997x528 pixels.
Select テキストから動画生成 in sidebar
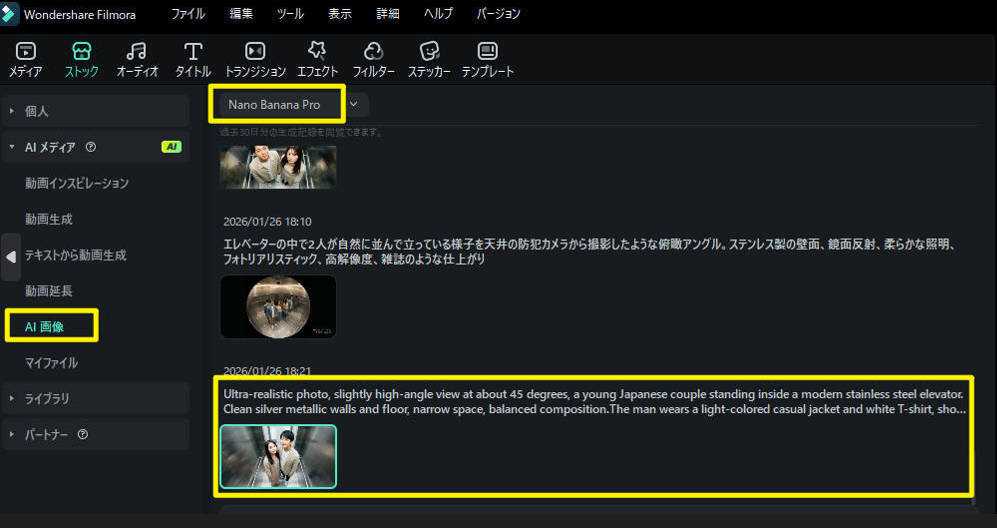(76, 255)
